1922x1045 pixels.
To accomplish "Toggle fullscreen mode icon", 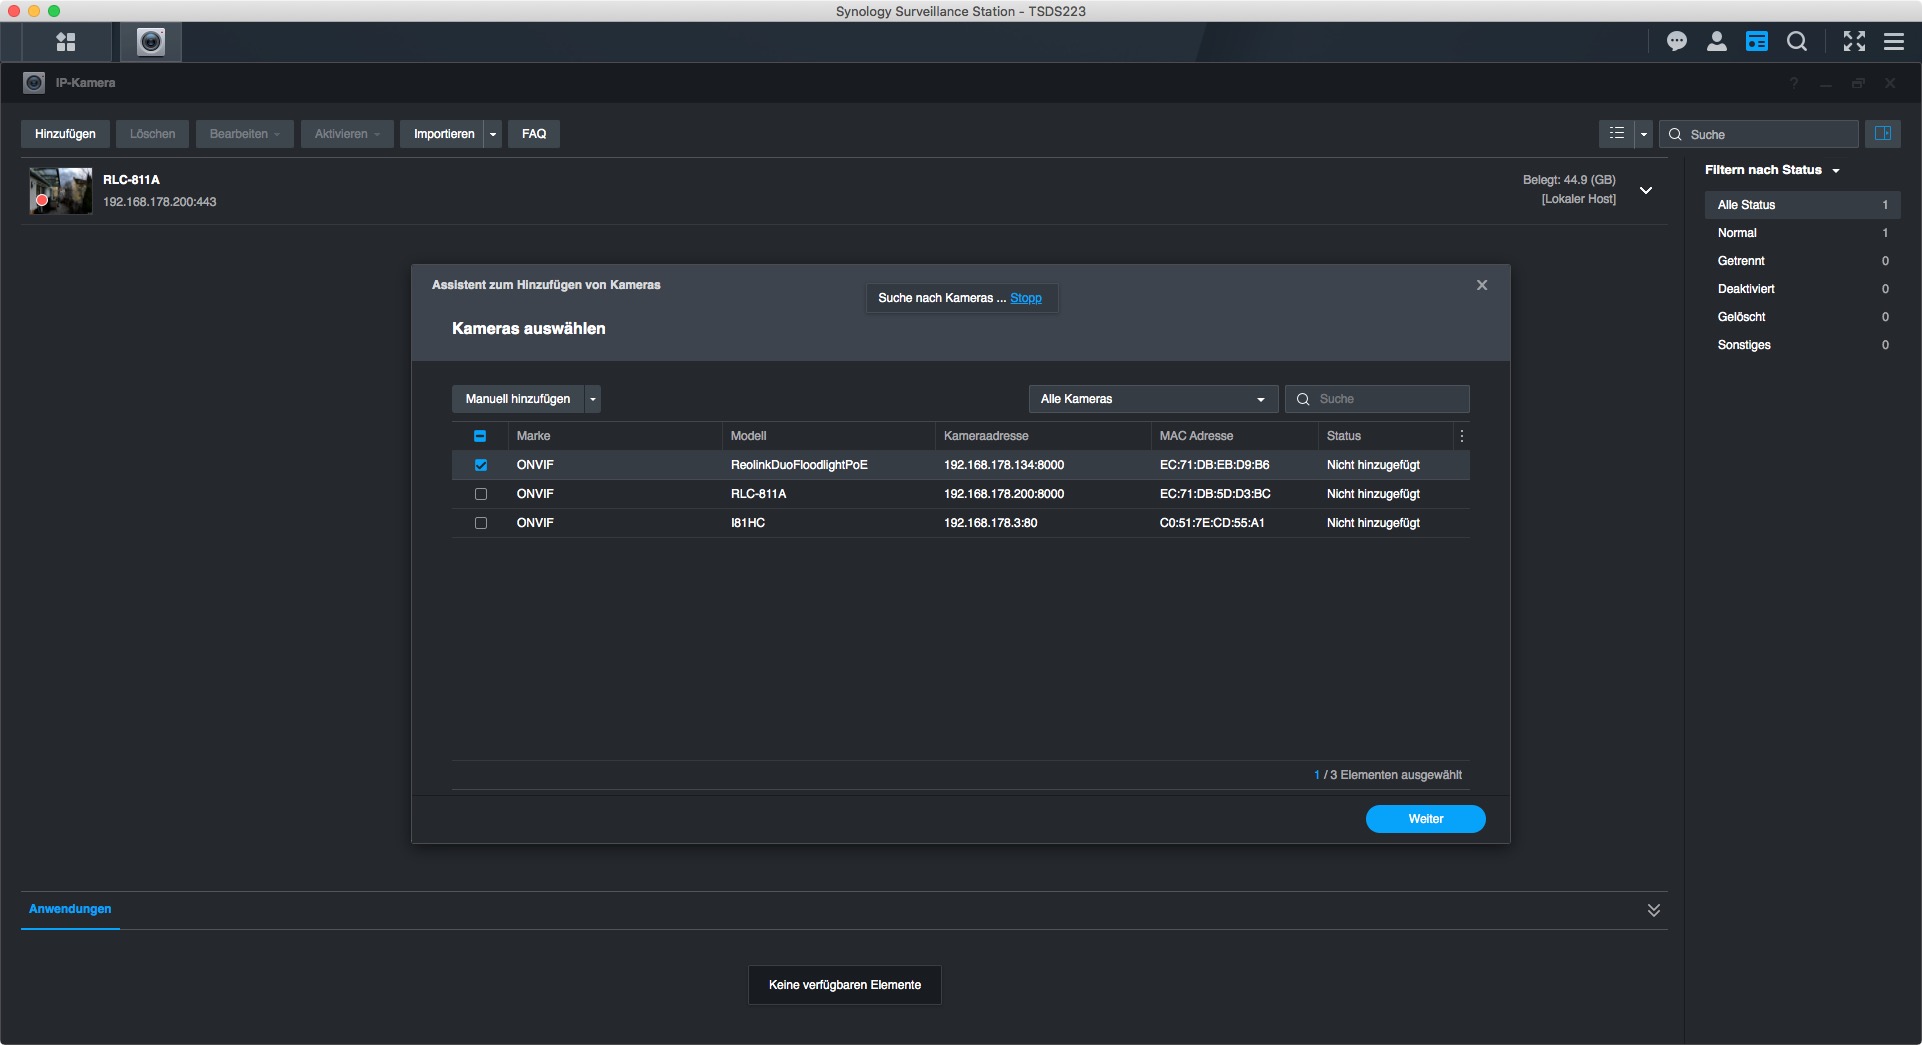I will [1854, 42].
